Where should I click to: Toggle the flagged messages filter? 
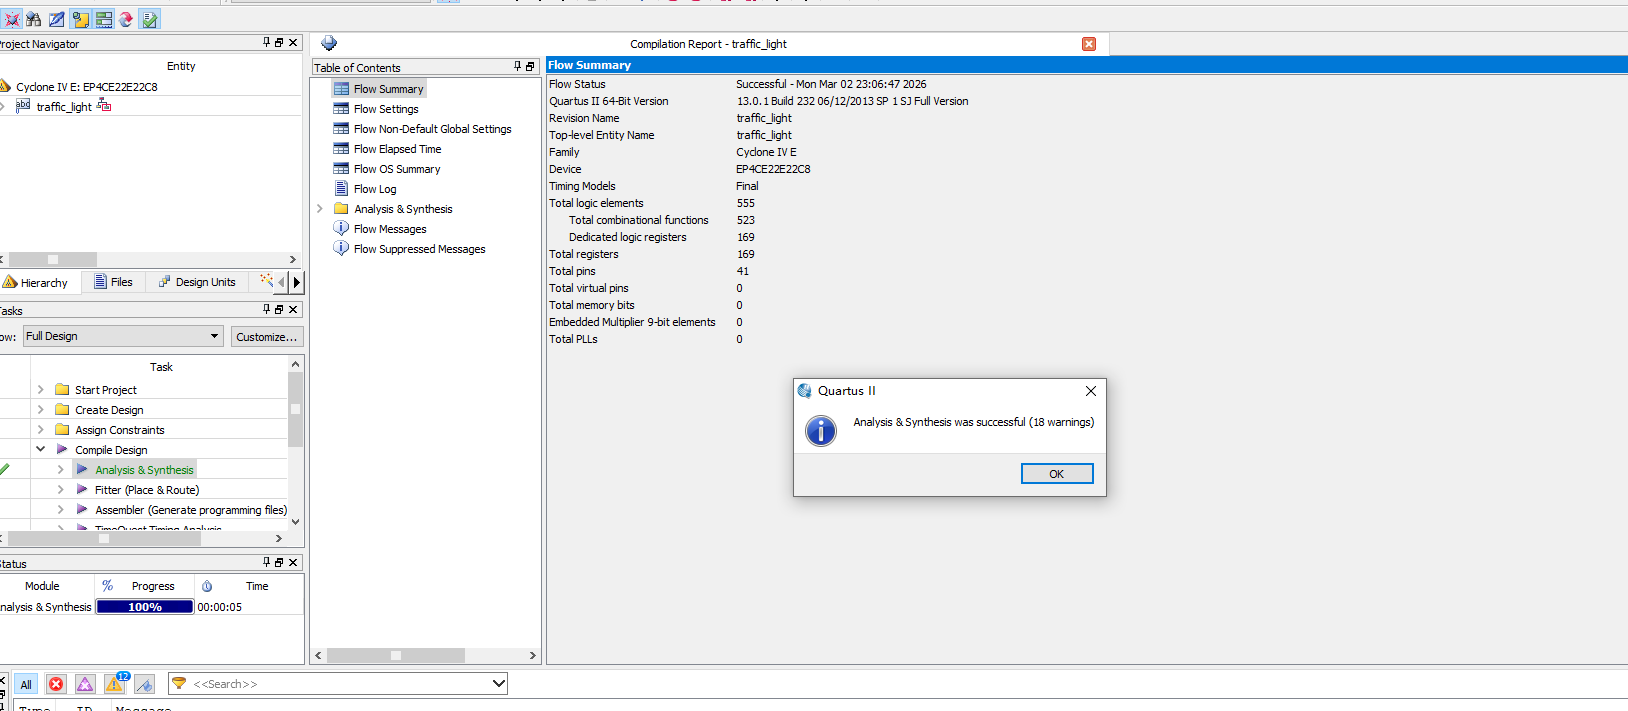145,684
